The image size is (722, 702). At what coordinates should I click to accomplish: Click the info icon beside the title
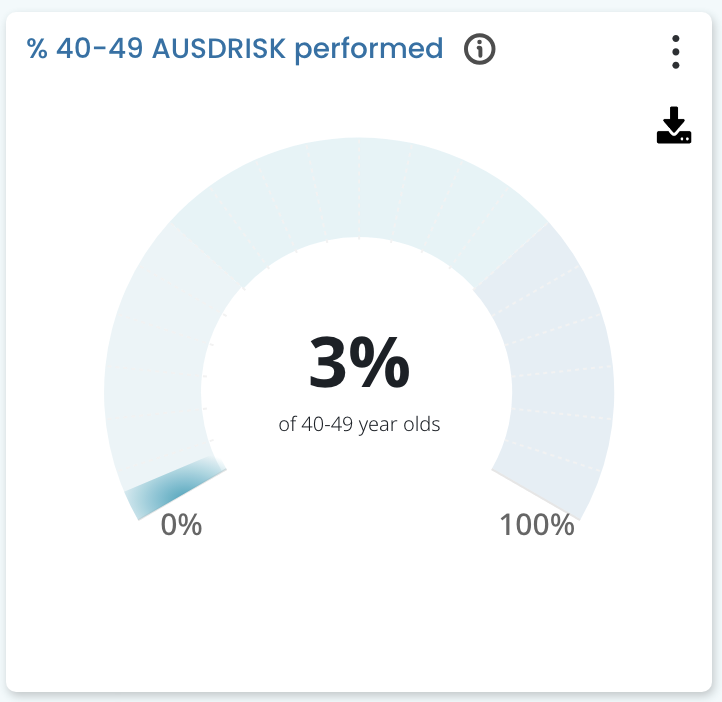pos(480,48)
